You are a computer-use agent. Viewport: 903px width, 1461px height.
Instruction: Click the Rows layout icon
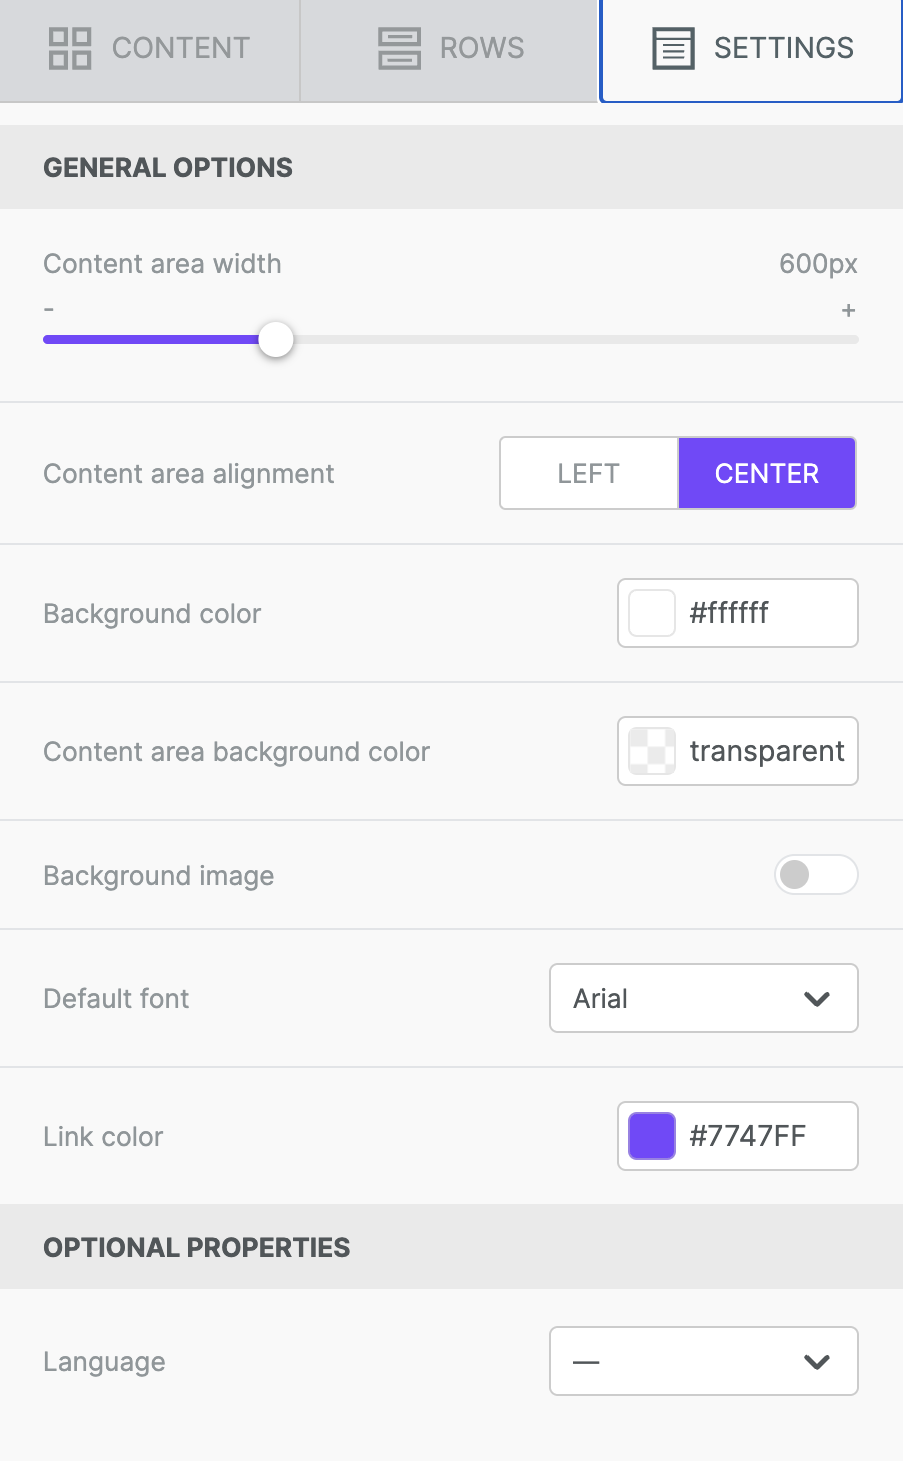click(400, 47)
